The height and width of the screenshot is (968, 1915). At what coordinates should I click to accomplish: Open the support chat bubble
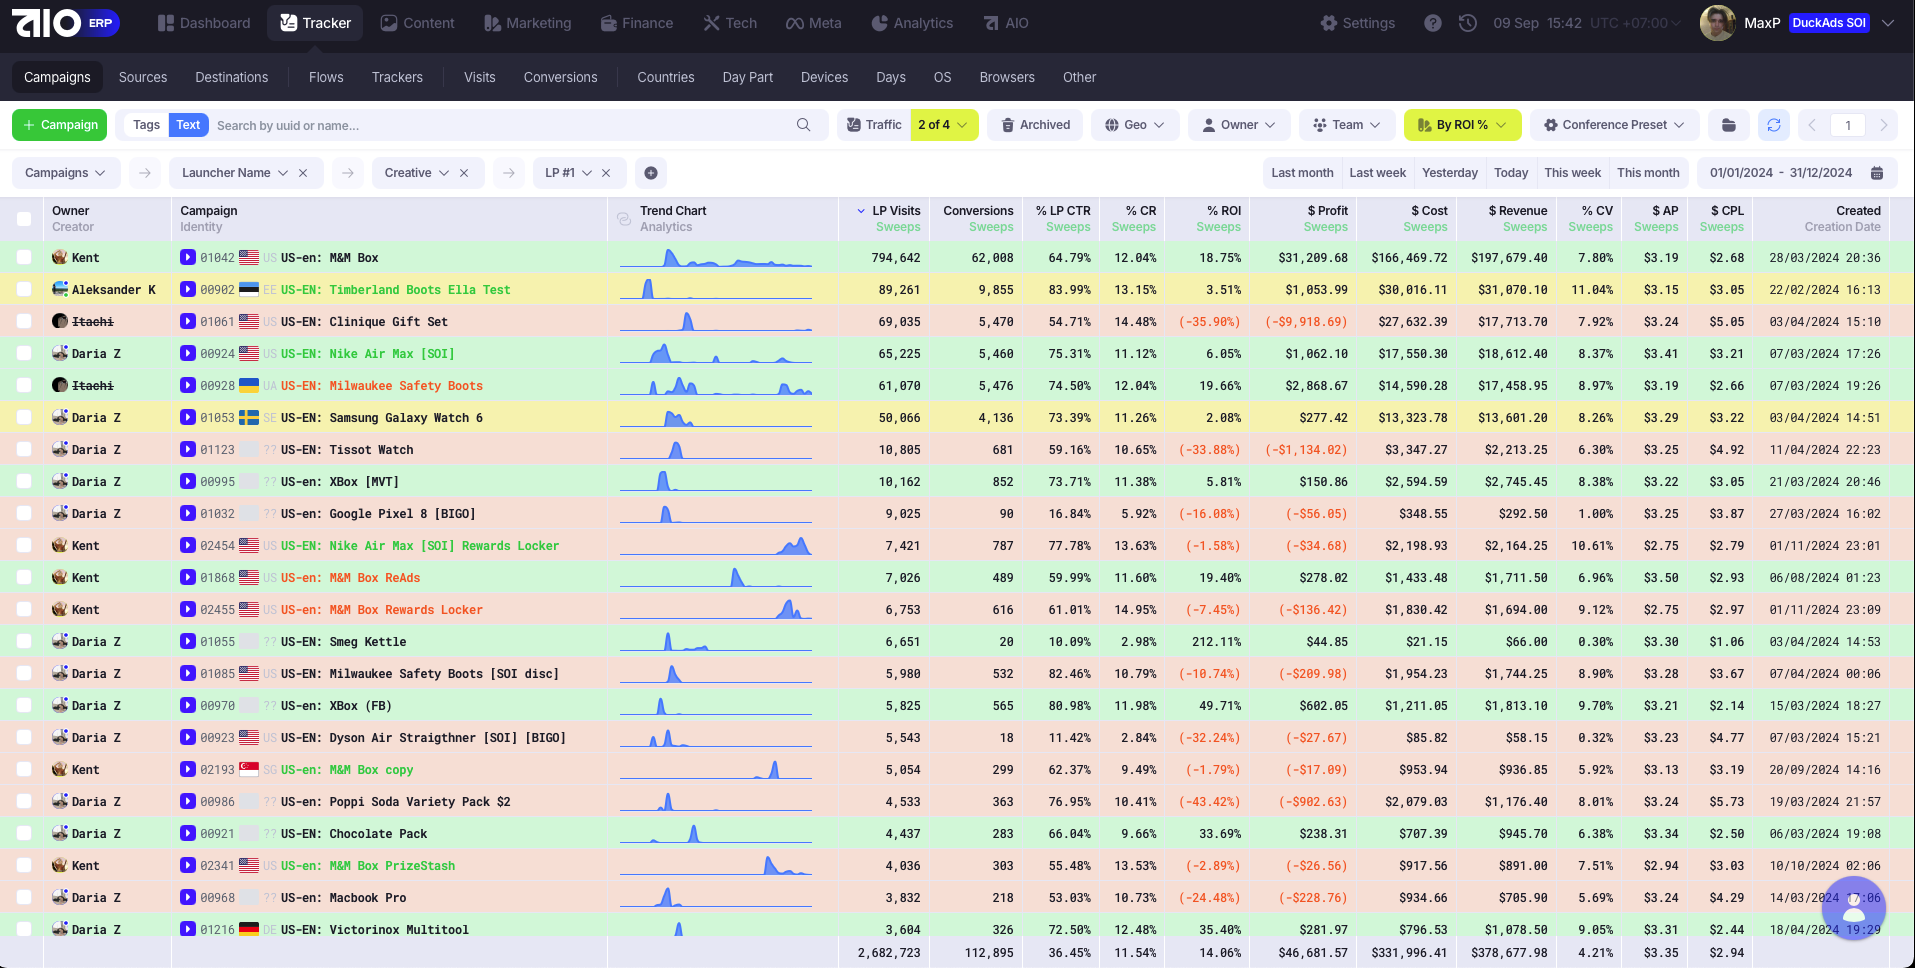point(1854,908)
